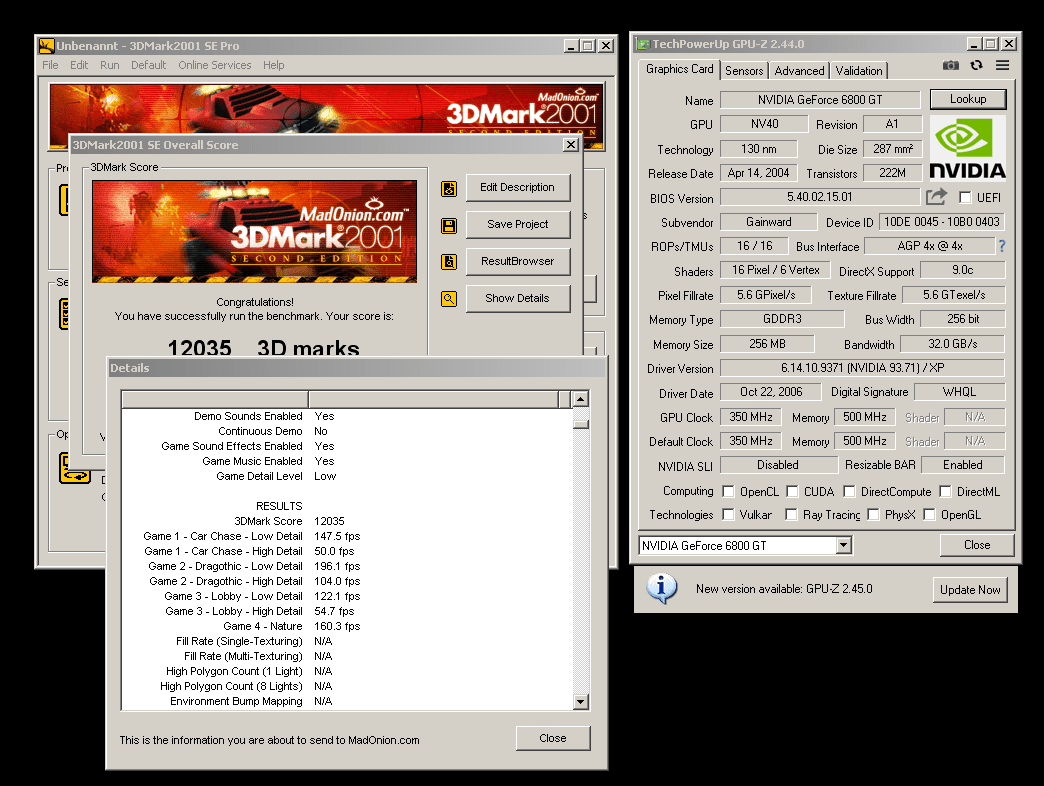Switch to the Advanced tab

click(x=800, y=71)
